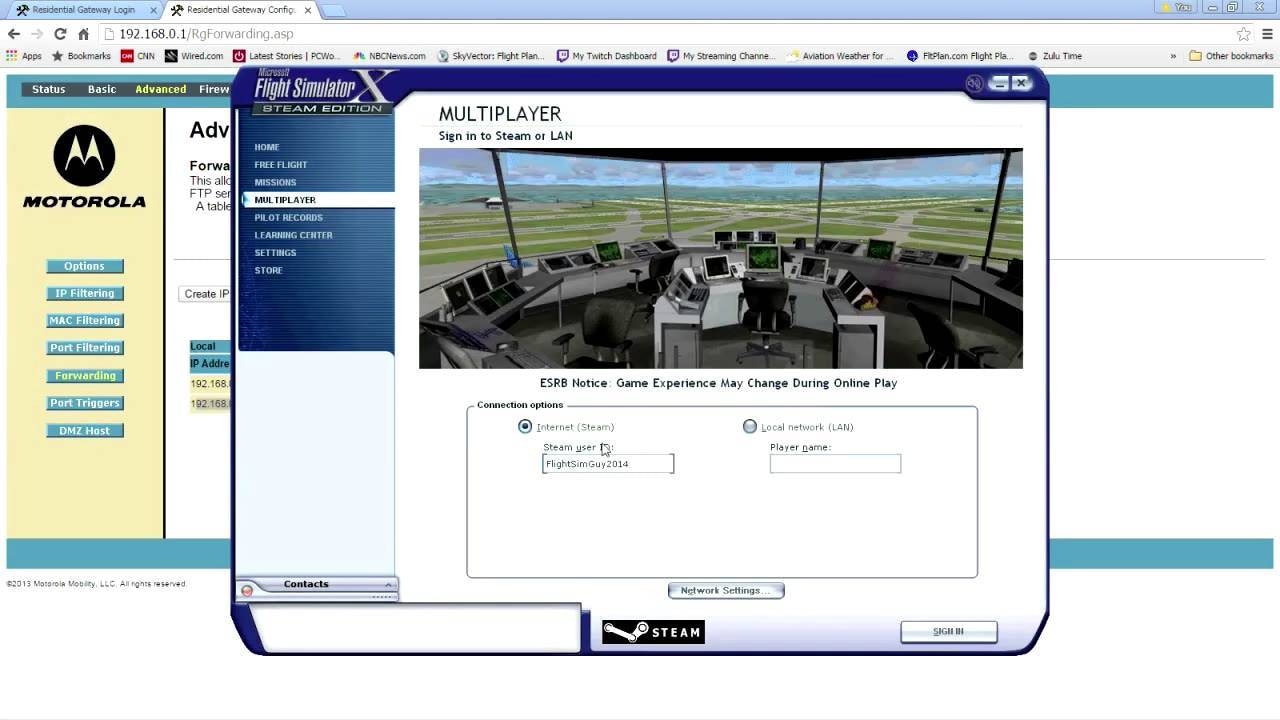Click the Steam logo in Flight Simulator
This screenshot has height=720, width=1280.
click(x=653, y=632)
